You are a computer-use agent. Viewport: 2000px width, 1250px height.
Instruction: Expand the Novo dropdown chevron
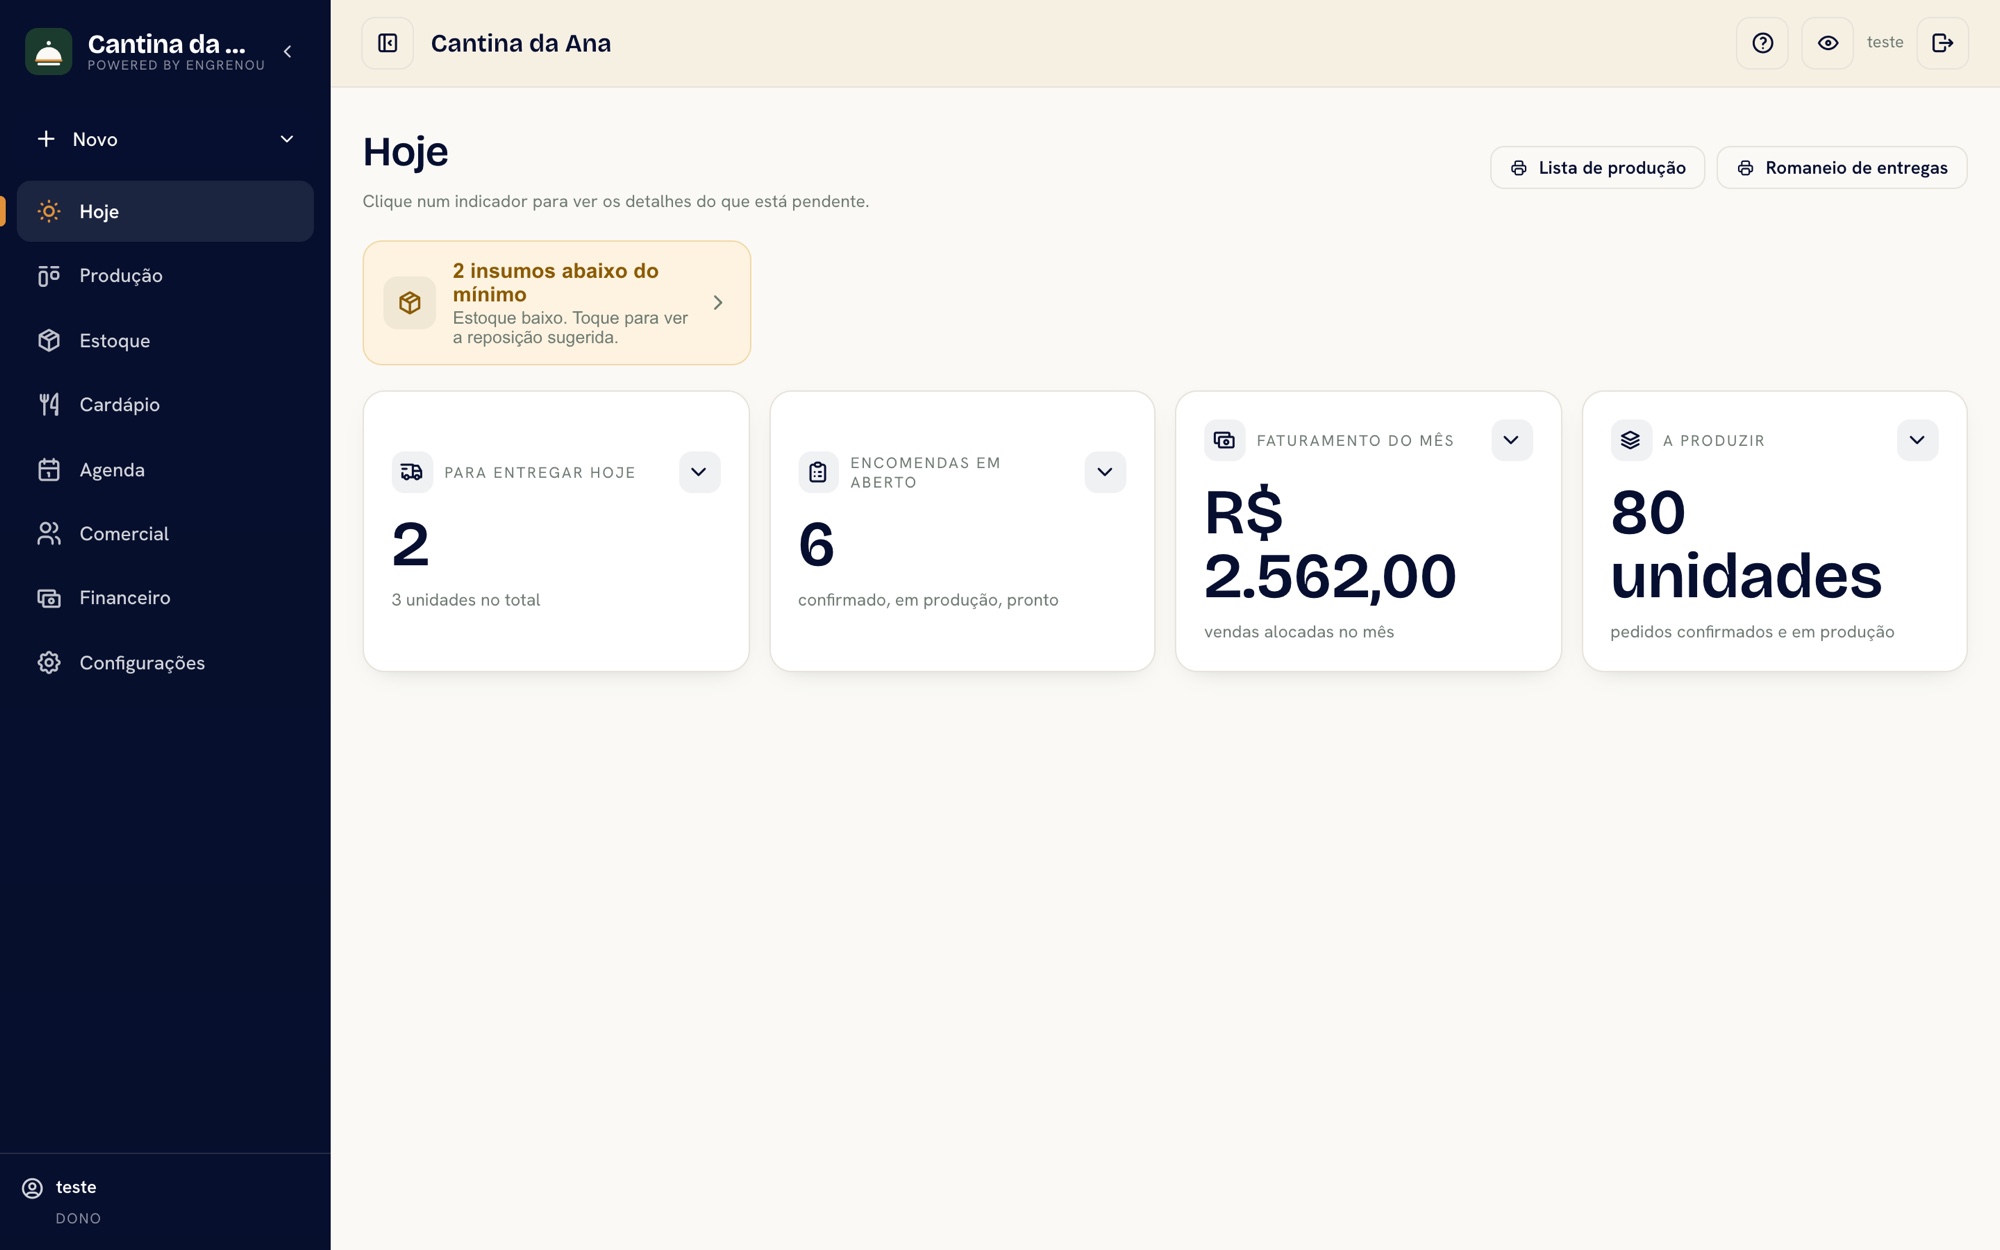click(x=287, y=139)
